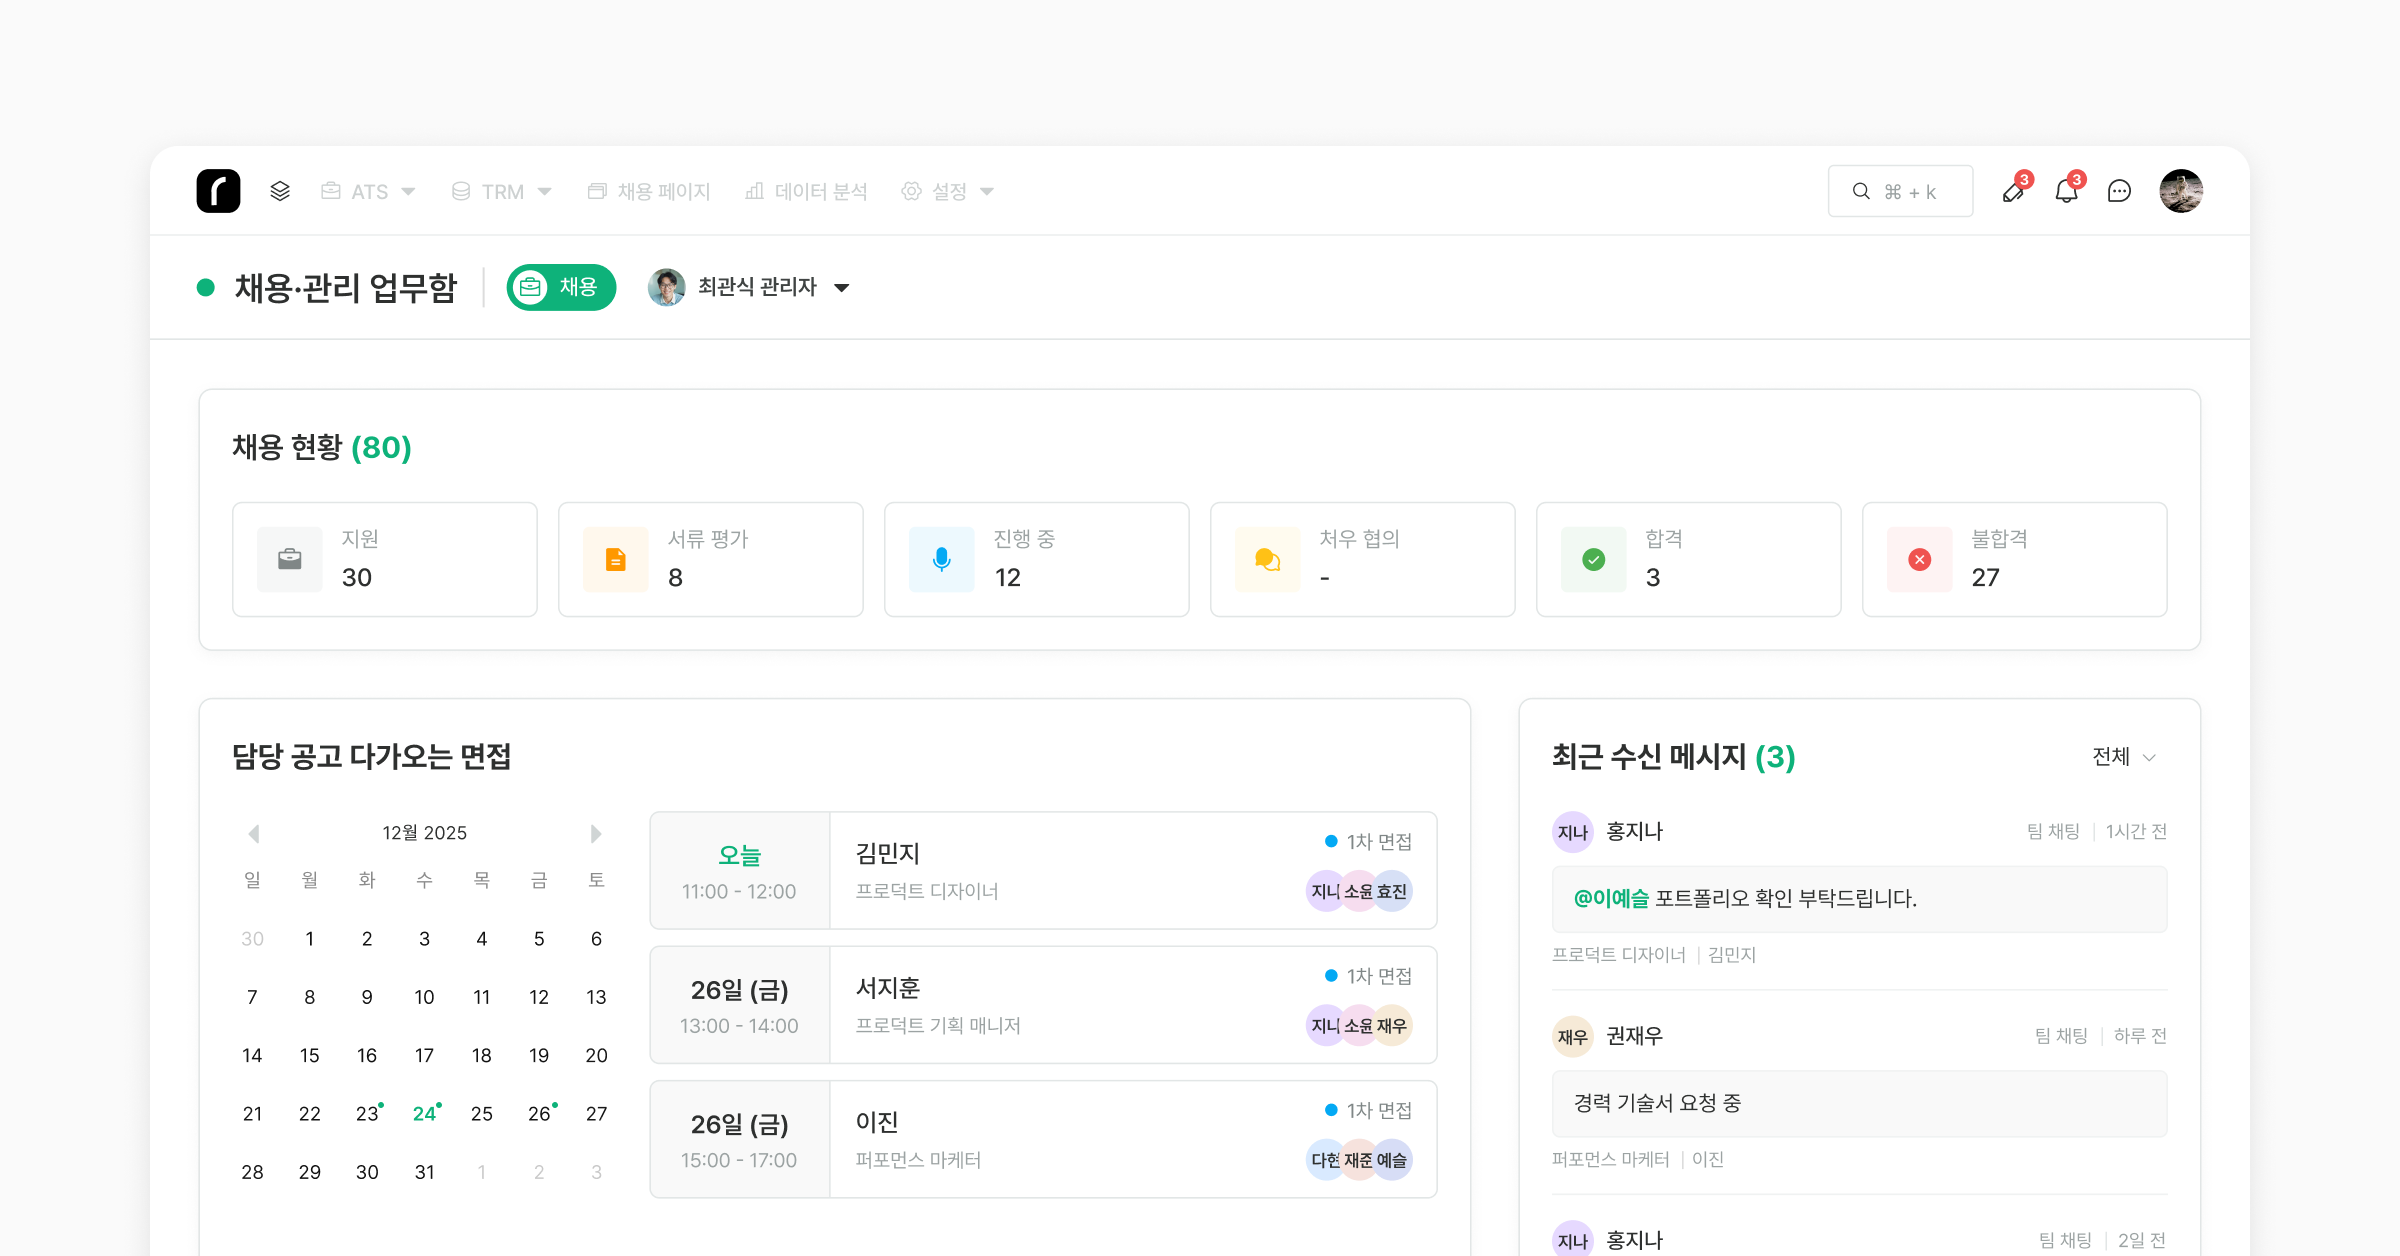Expand the ATS dropdown menu

coord(368,191)
